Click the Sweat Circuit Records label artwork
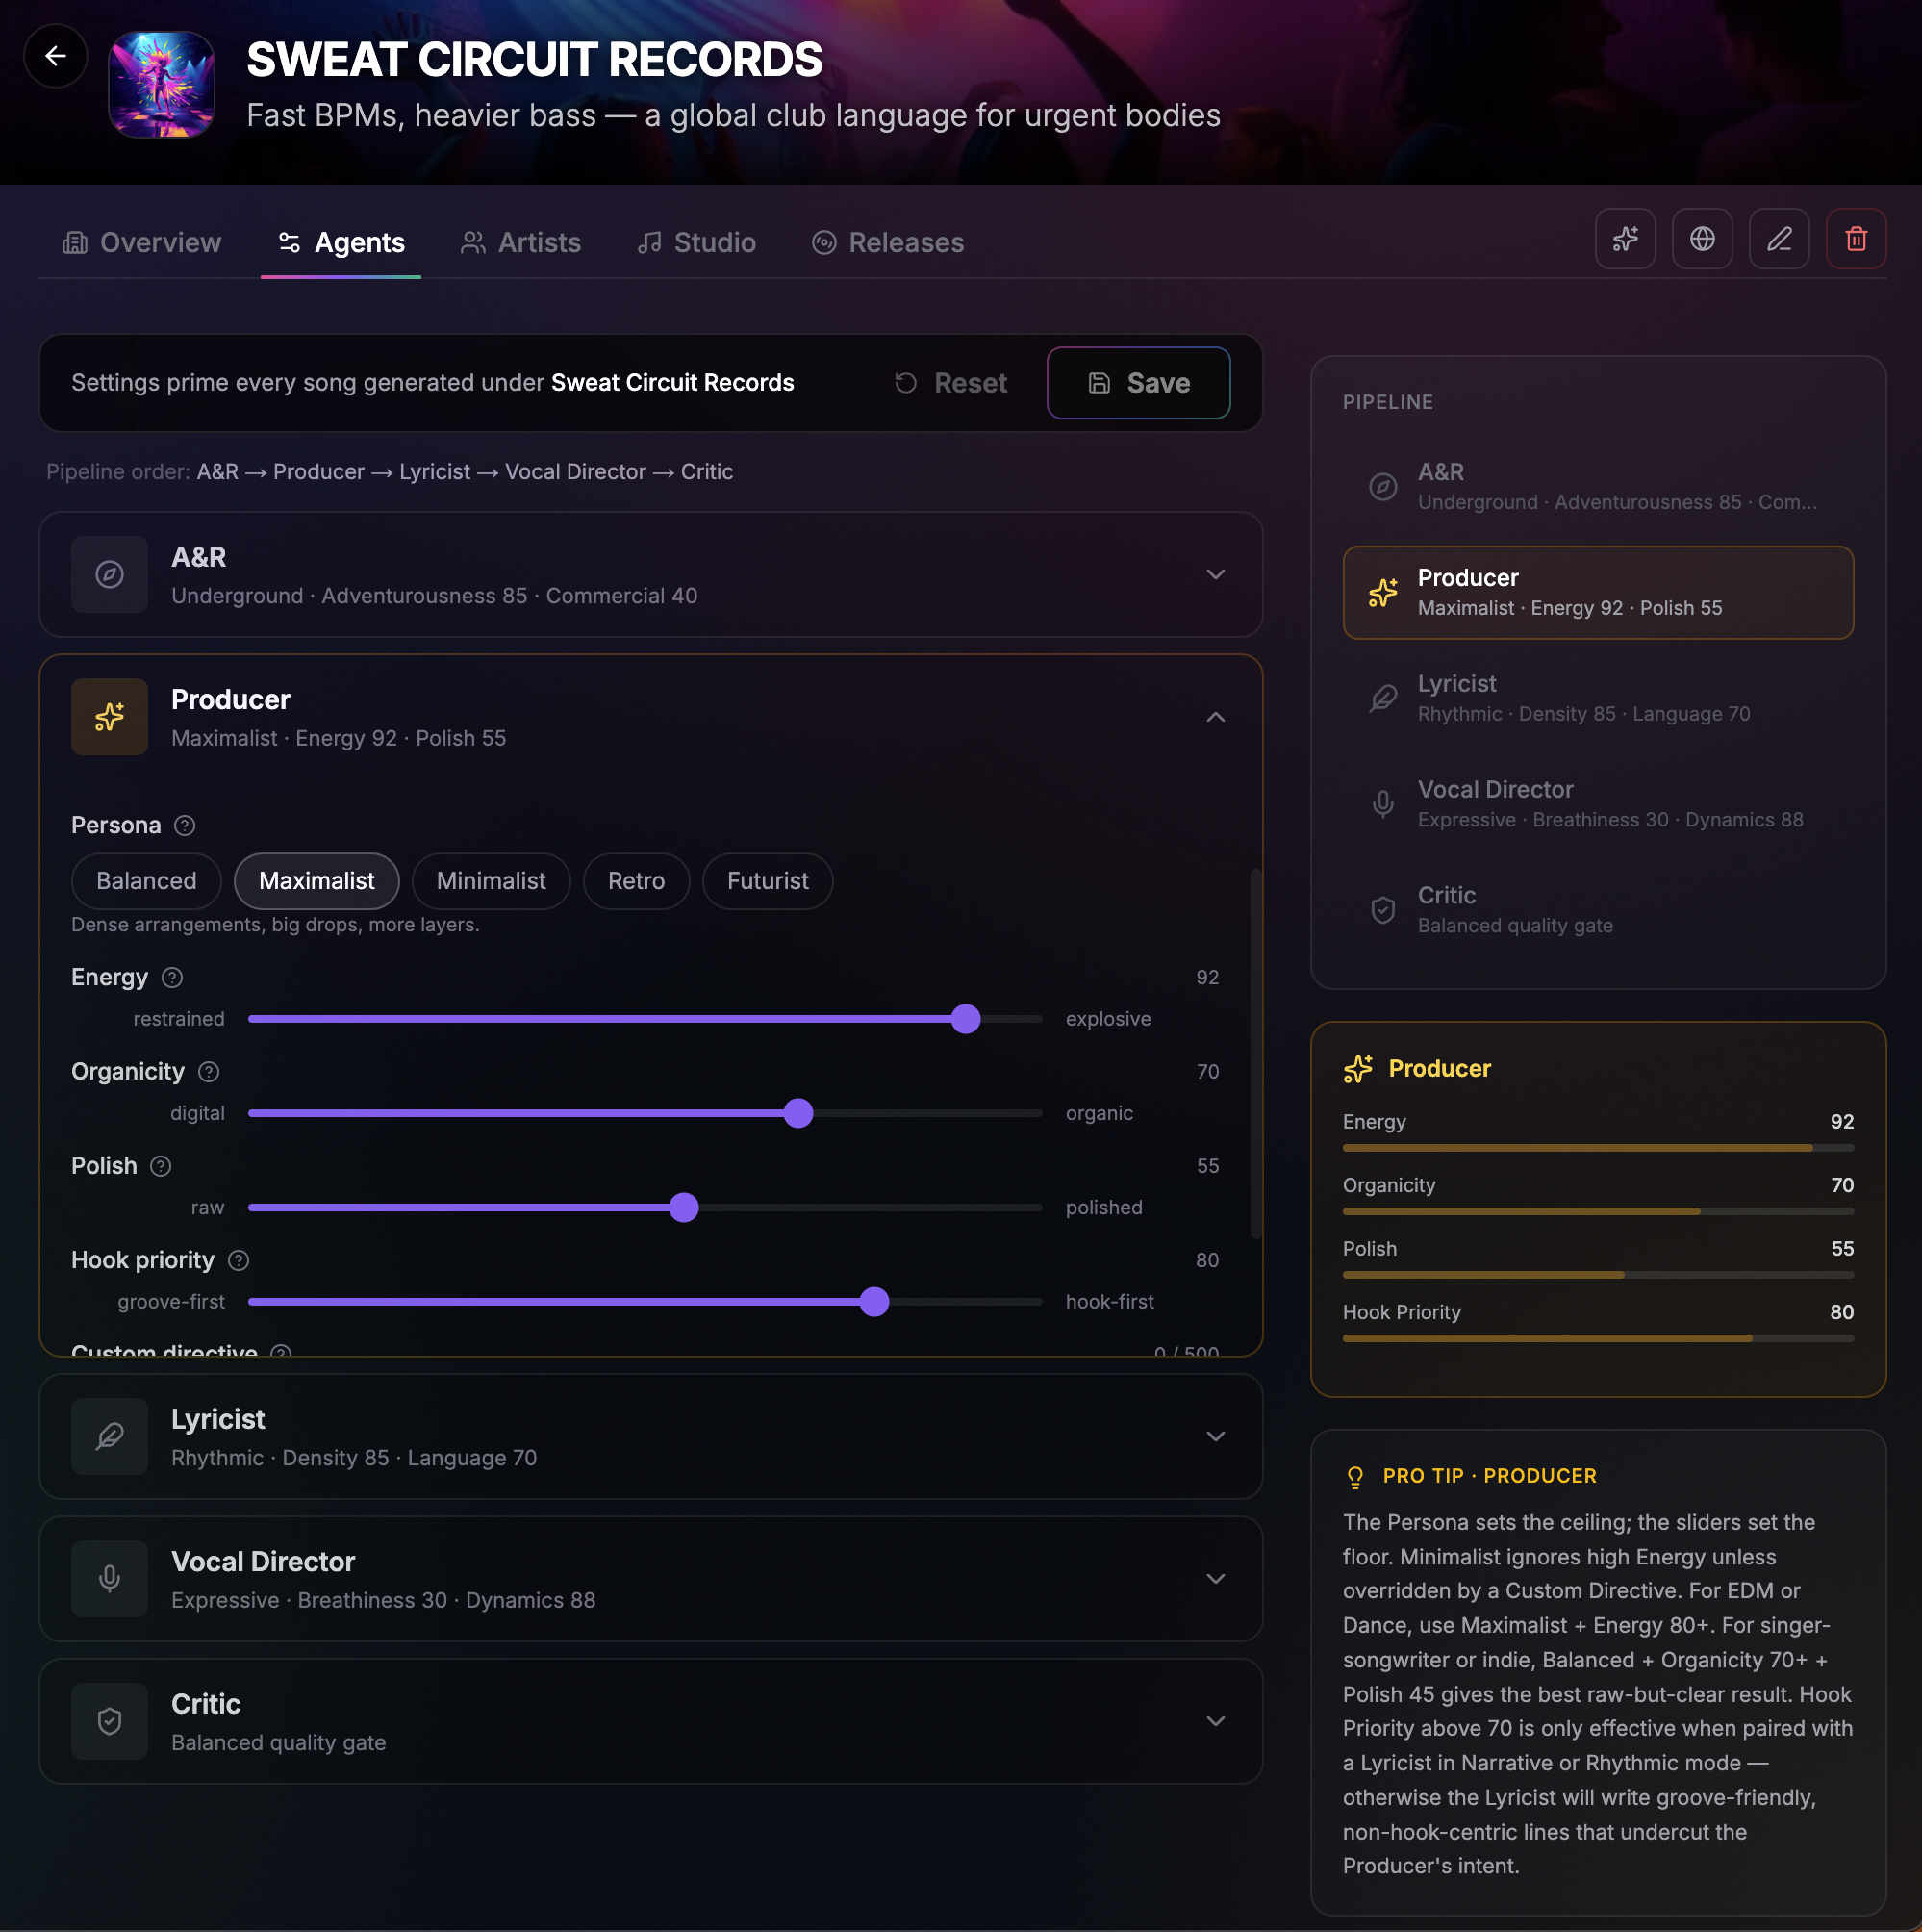Viewport: 1922px width, 1932px height. tap(161, 84)
